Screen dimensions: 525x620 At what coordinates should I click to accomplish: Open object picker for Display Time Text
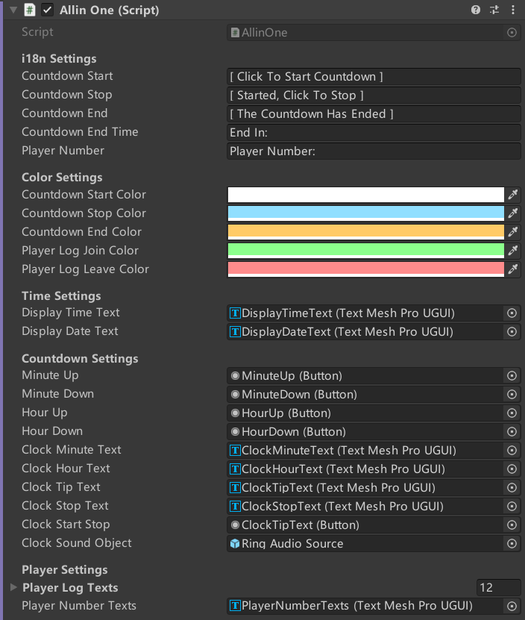(512, 313)
